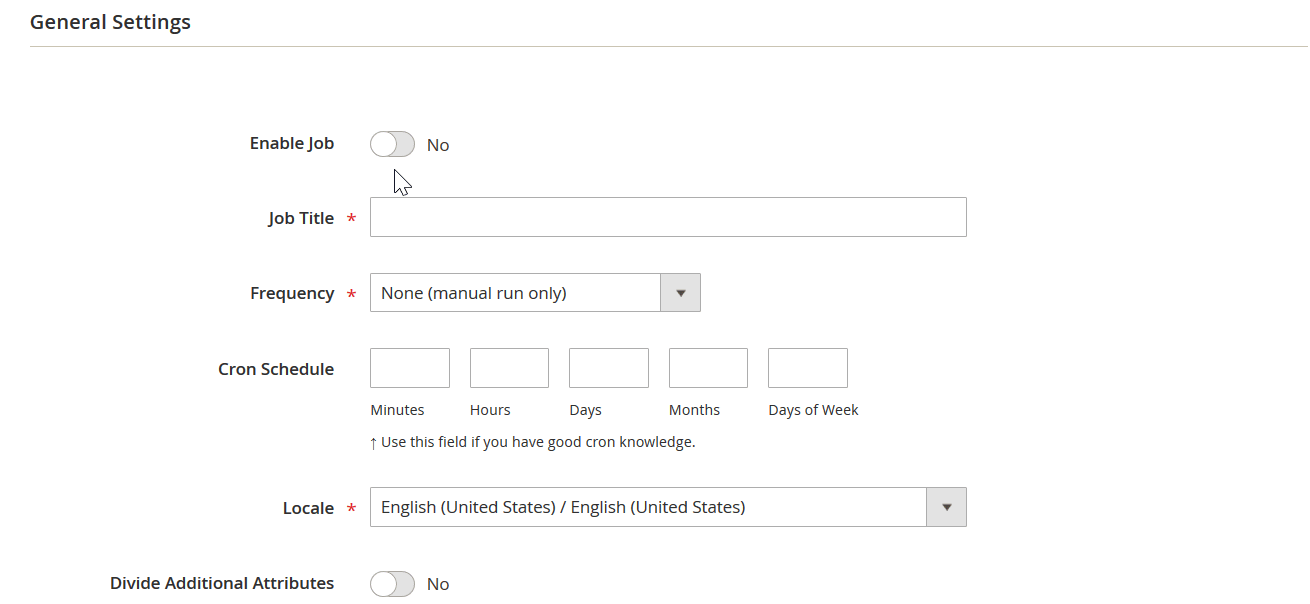Image resolution: width=1310 pixels, height=604 pixels.
Task: Toggle the Divide Additional Attributes switch
Action: coord(392,584)
